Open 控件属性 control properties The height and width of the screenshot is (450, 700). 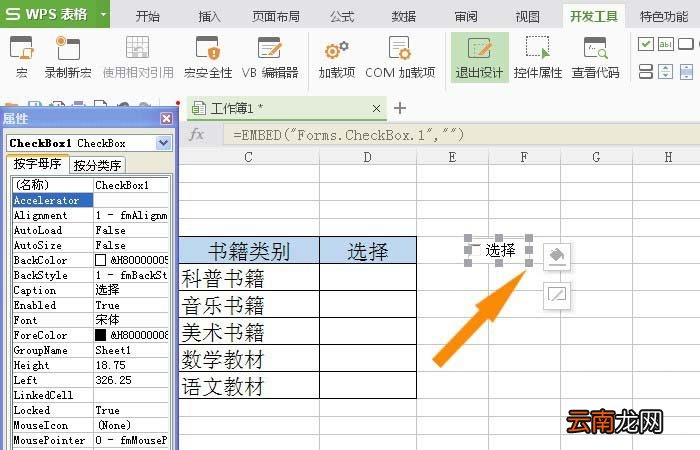538,58
